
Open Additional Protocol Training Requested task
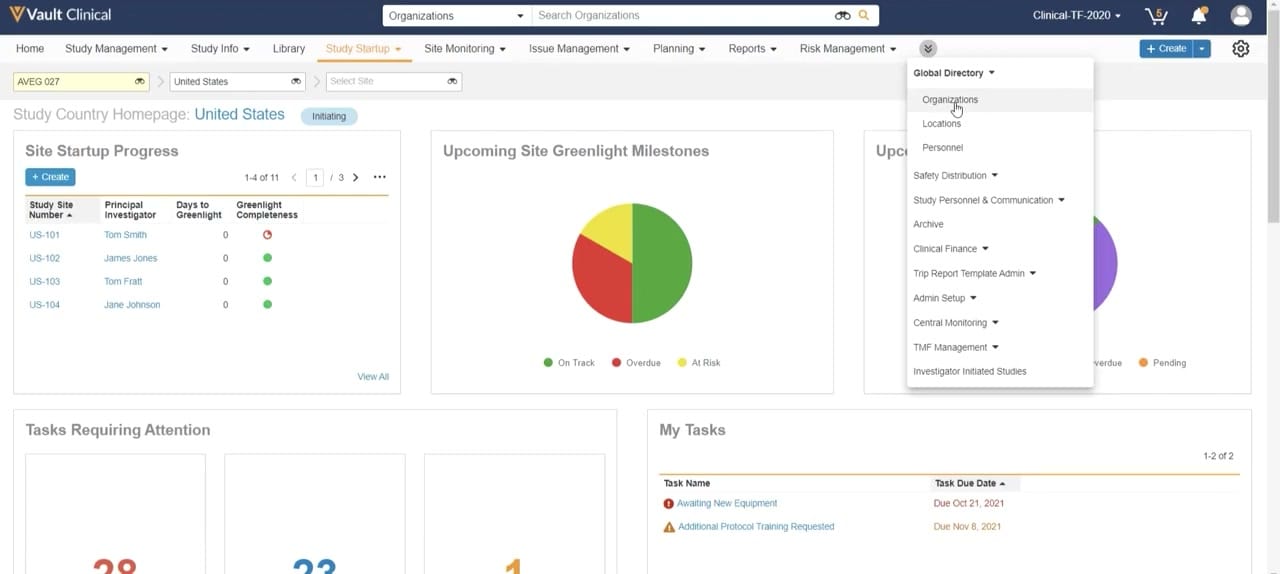pyautogui.click(x=756, y=527)
